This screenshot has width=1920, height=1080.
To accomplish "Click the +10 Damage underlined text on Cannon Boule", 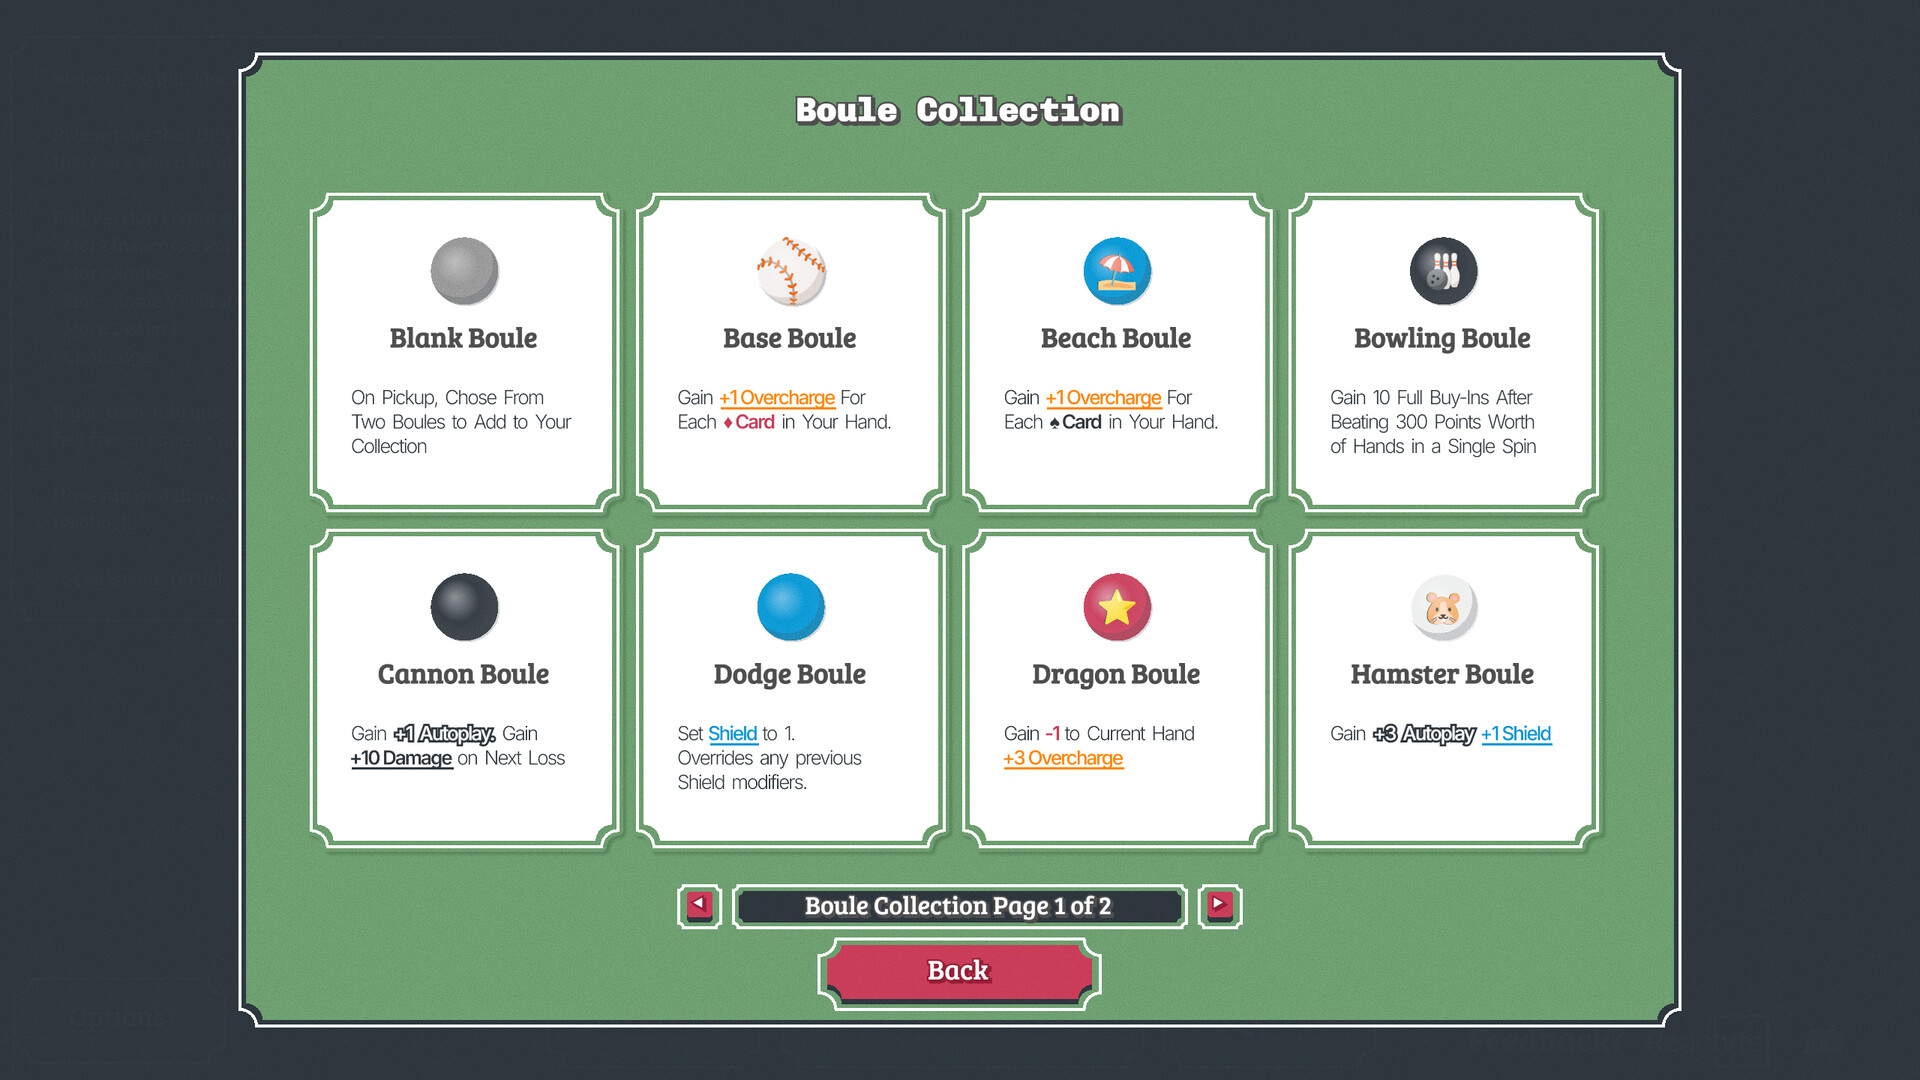I will tap(401, 758).
